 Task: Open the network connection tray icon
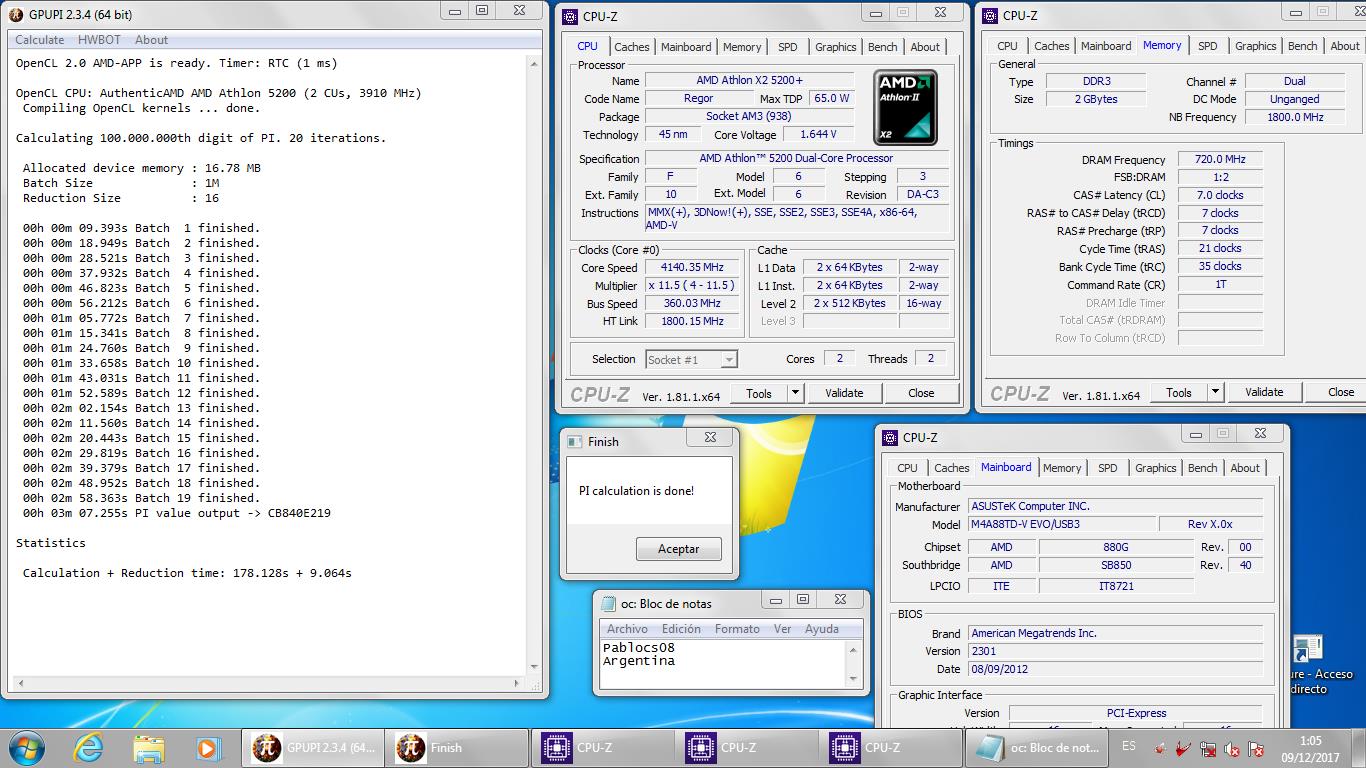coord(1208,748)
